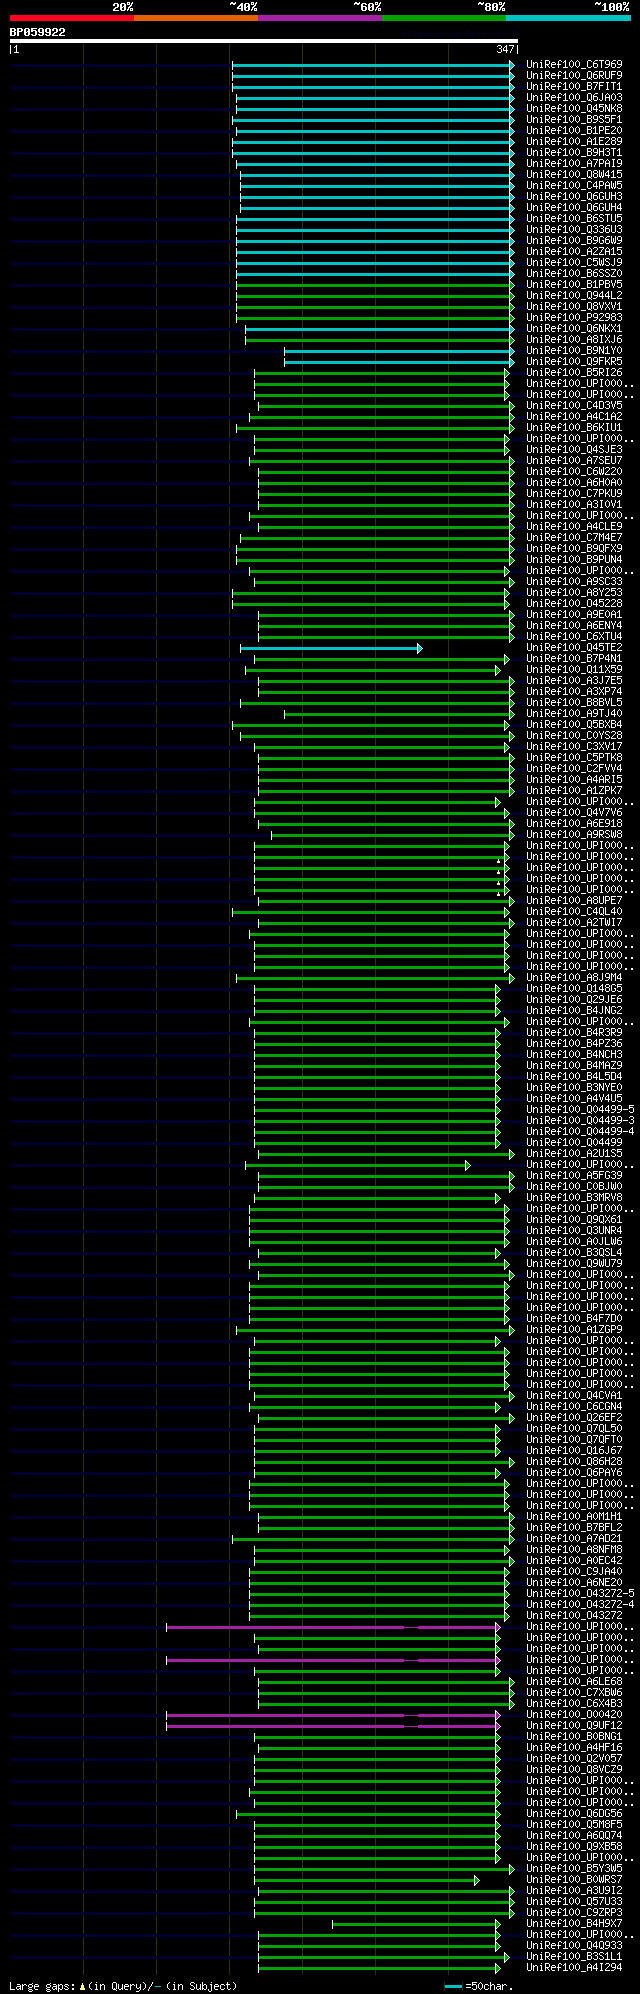Open hit UniRef100_C0YS28
640x1994 pixels.
[574, 735]
